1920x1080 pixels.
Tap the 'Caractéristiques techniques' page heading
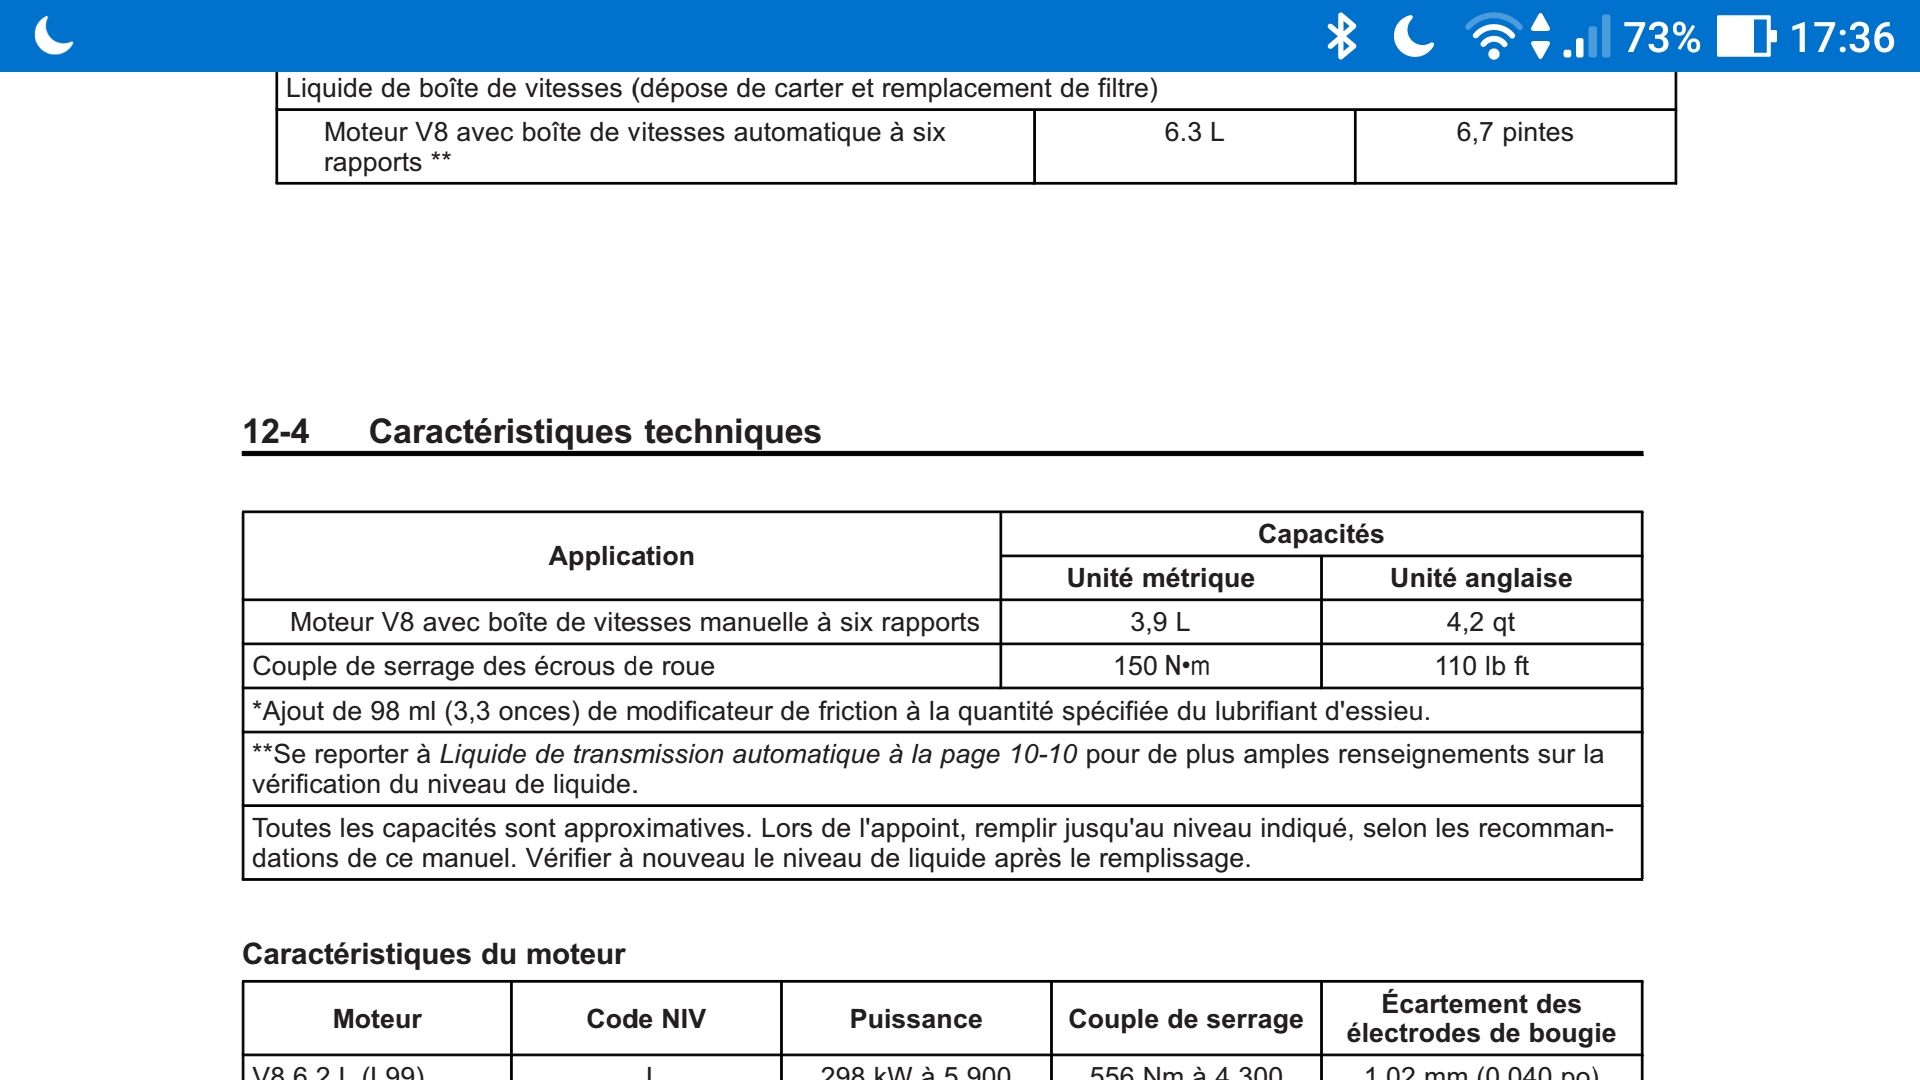(x=594, y=431)
